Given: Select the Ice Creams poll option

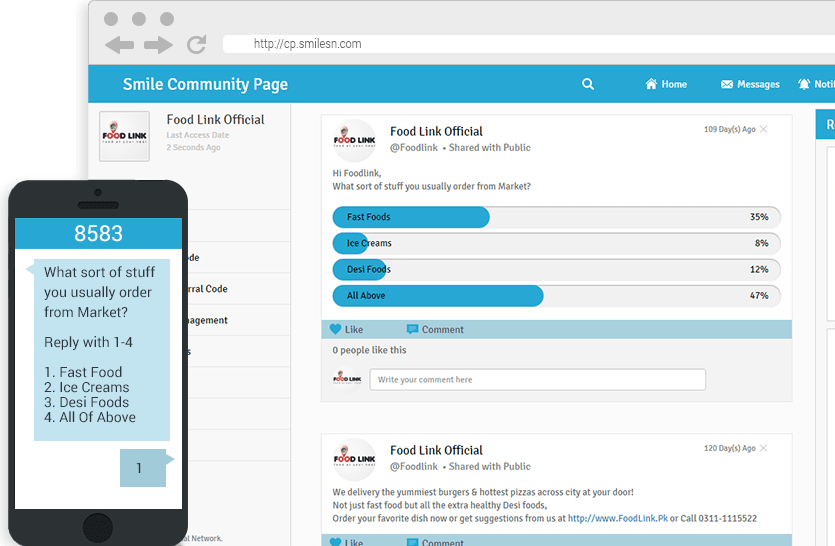Looking at the screenshot, I should [350, 243].
